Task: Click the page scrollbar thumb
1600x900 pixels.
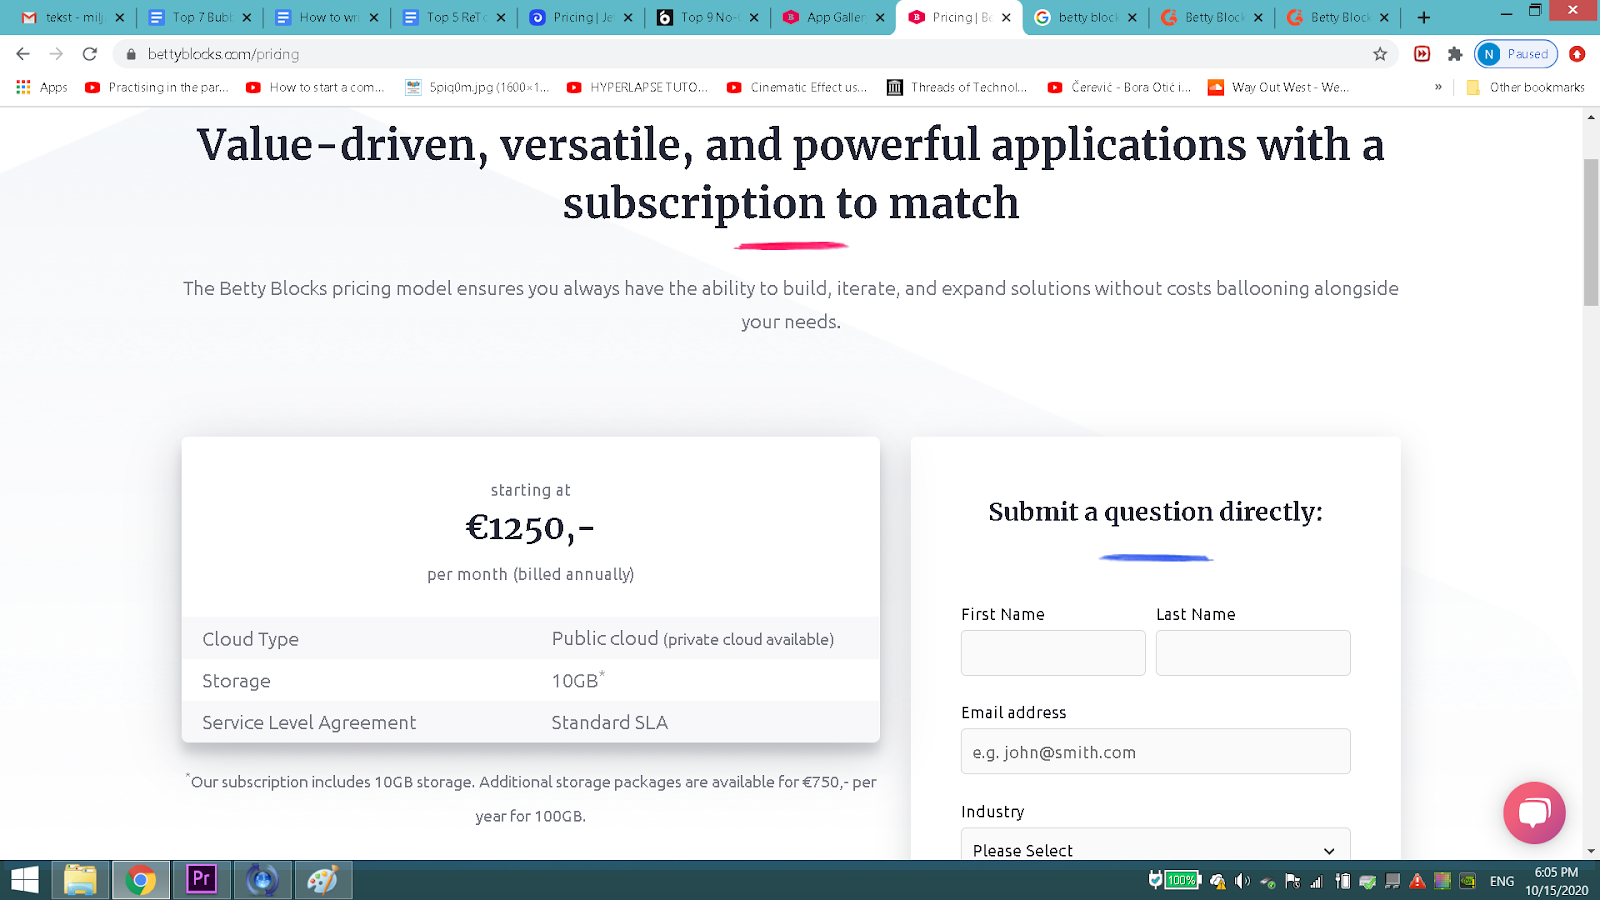Action: point(1591,232)
